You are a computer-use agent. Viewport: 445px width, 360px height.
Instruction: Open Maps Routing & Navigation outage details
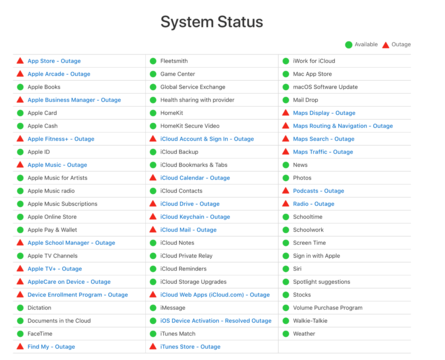343,126
